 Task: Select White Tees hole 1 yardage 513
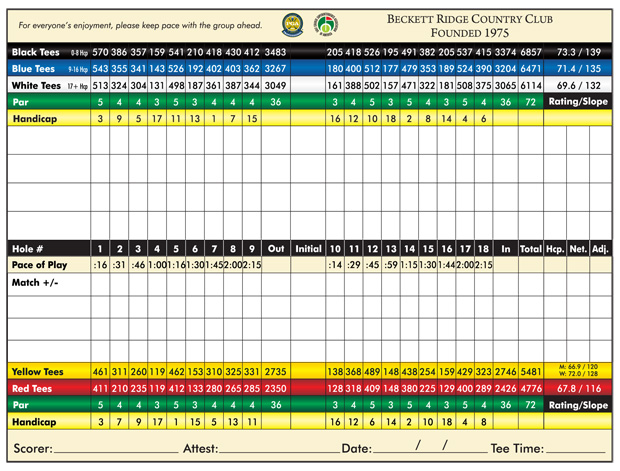[x=100, y=85]
